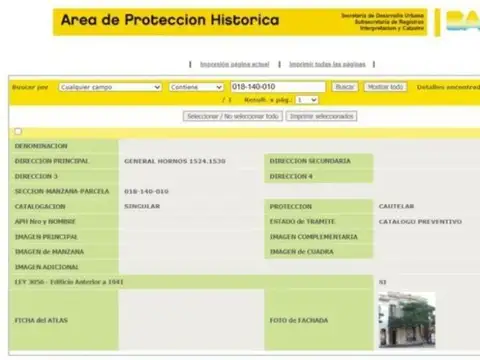This screenshot has width=480, height=360.
Task: Select the 'SINGULAR' catalogacion value
Action: [142, 206]
